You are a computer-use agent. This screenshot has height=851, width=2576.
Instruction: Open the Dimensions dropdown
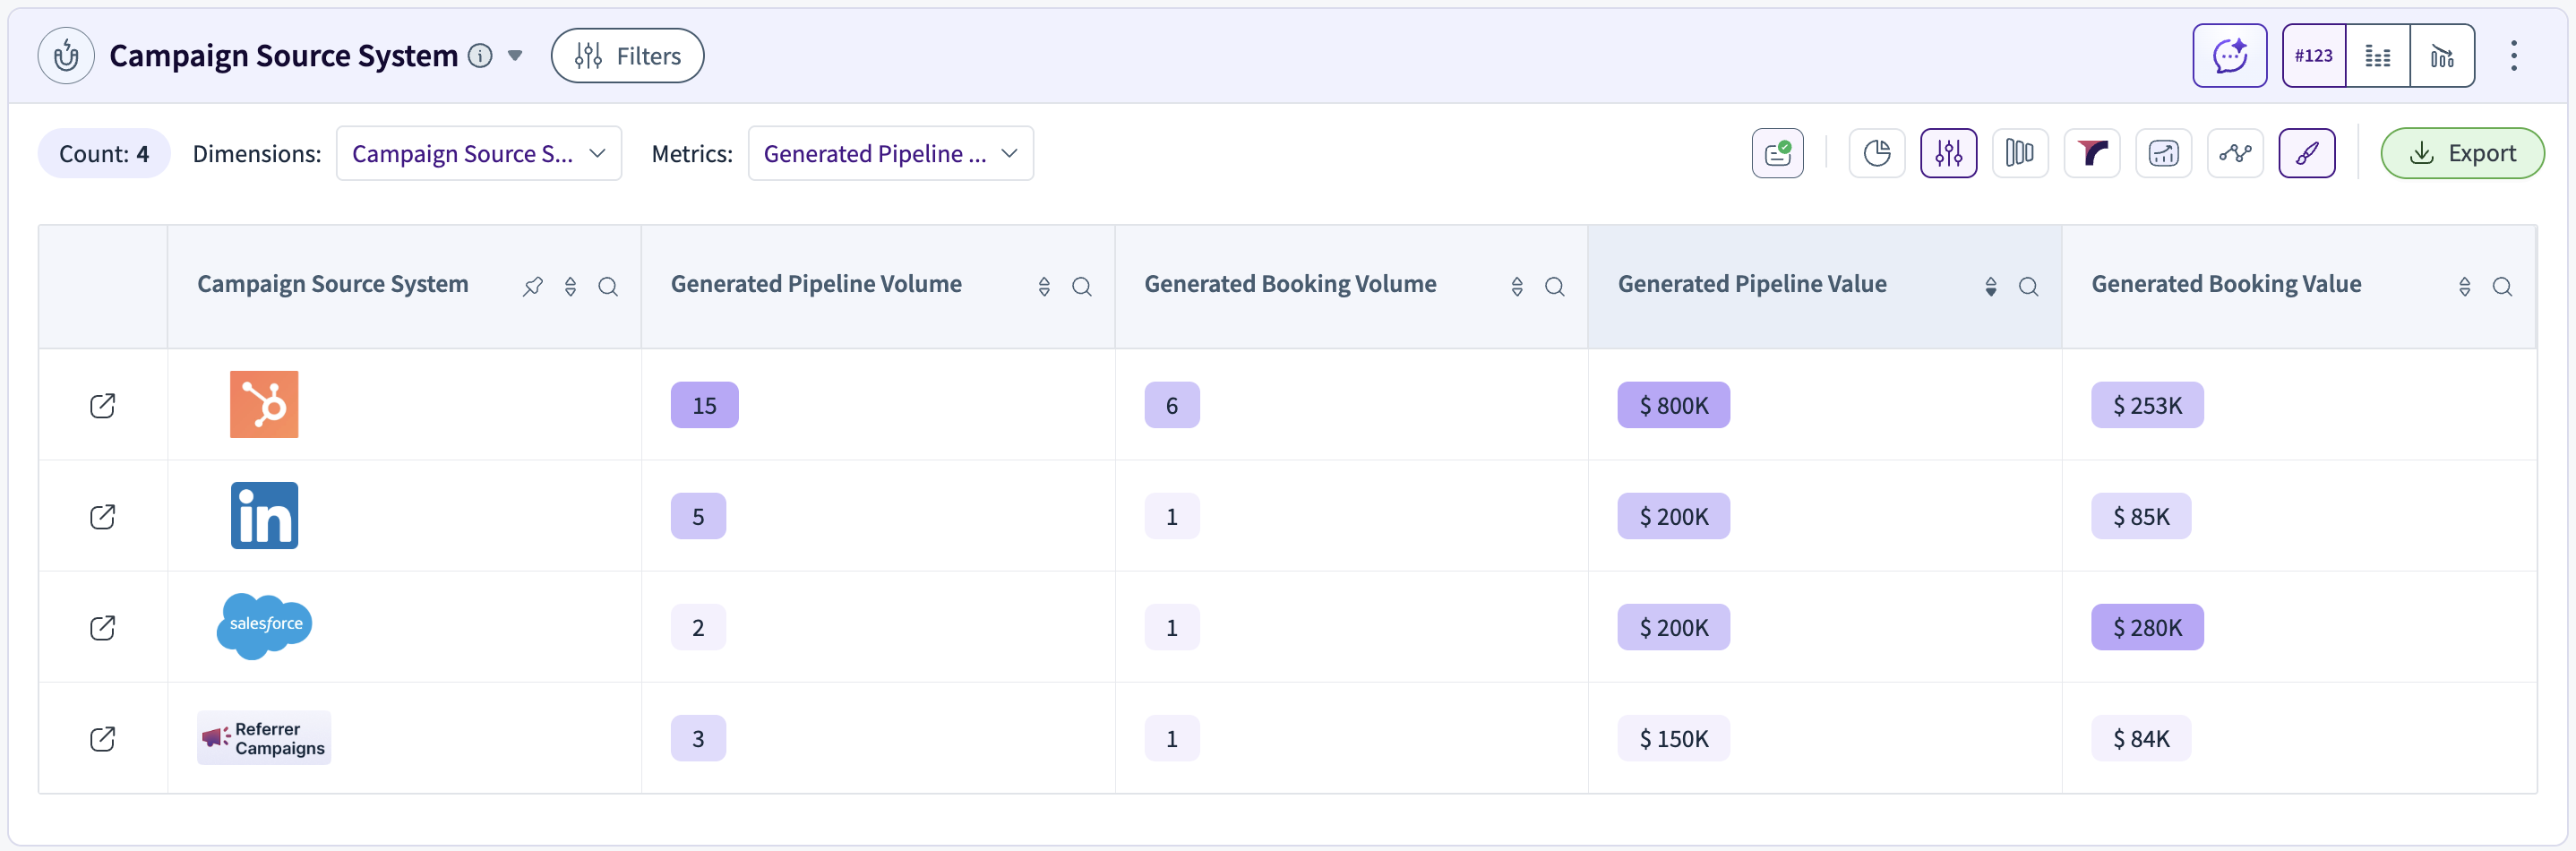pyautogui.click(x=479, y=153)
